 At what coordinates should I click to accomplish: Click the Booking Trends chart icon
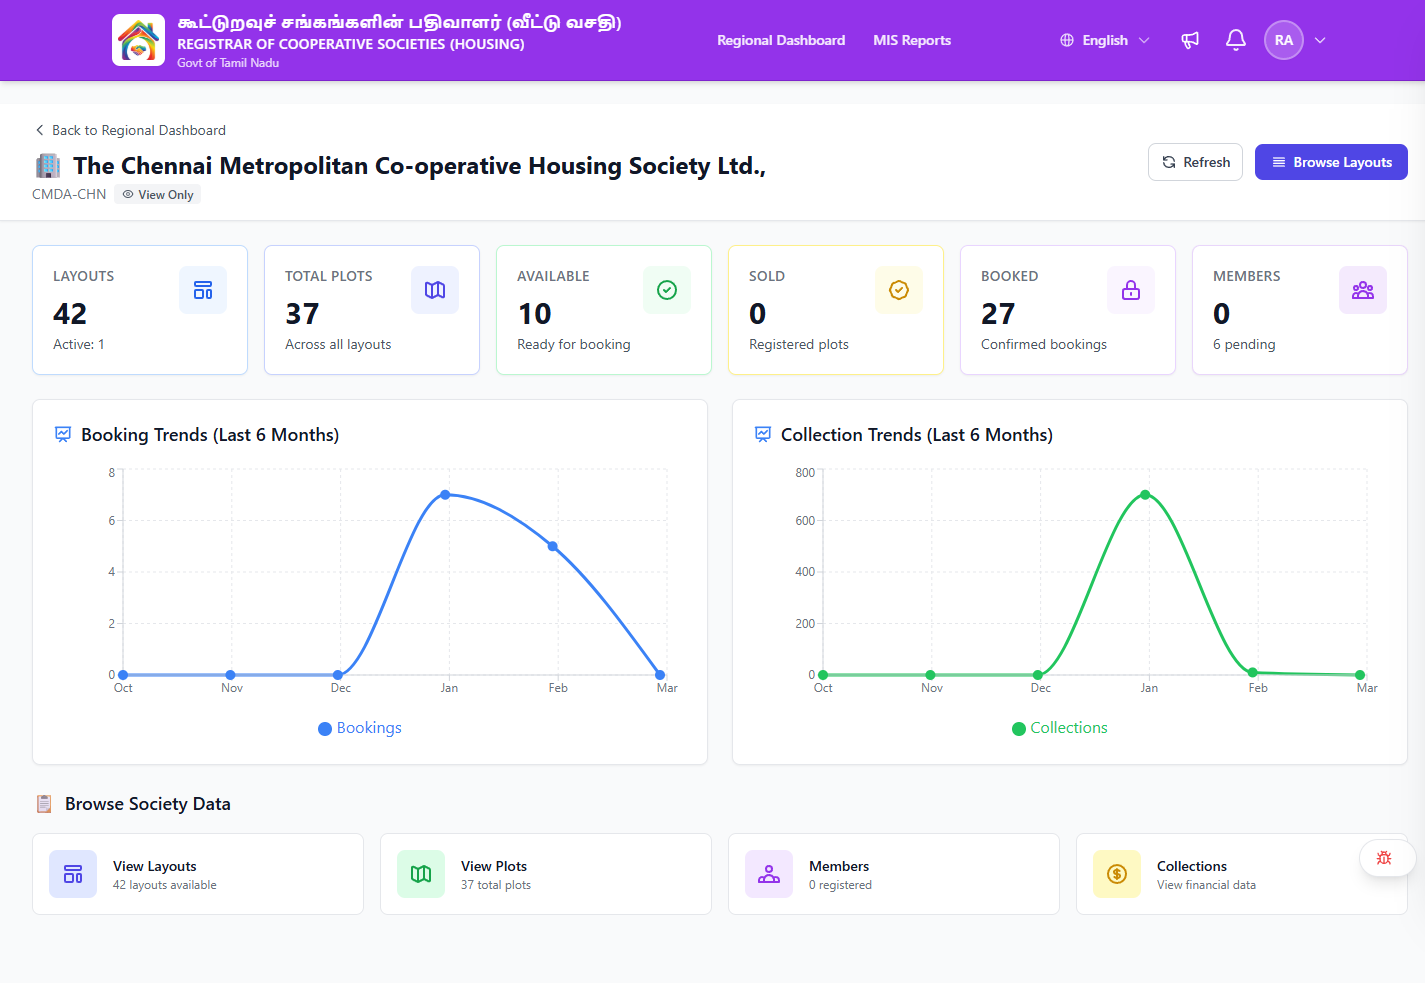click(63, 434)
